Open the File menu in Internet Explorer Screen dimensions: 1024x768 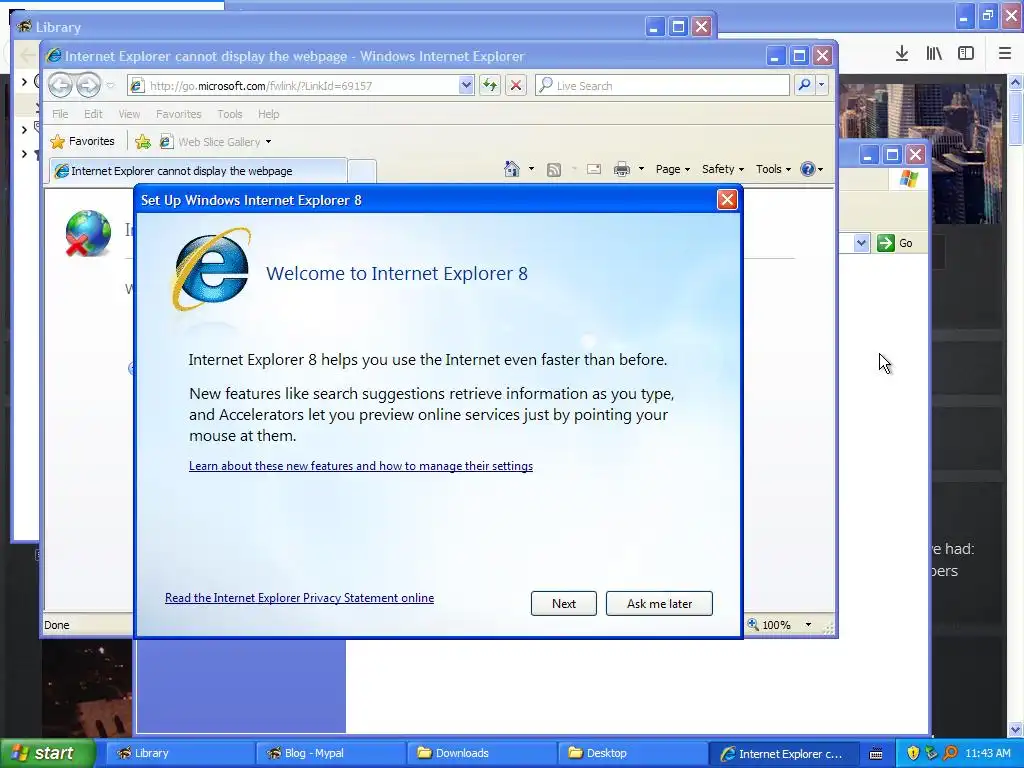point(60,114)
